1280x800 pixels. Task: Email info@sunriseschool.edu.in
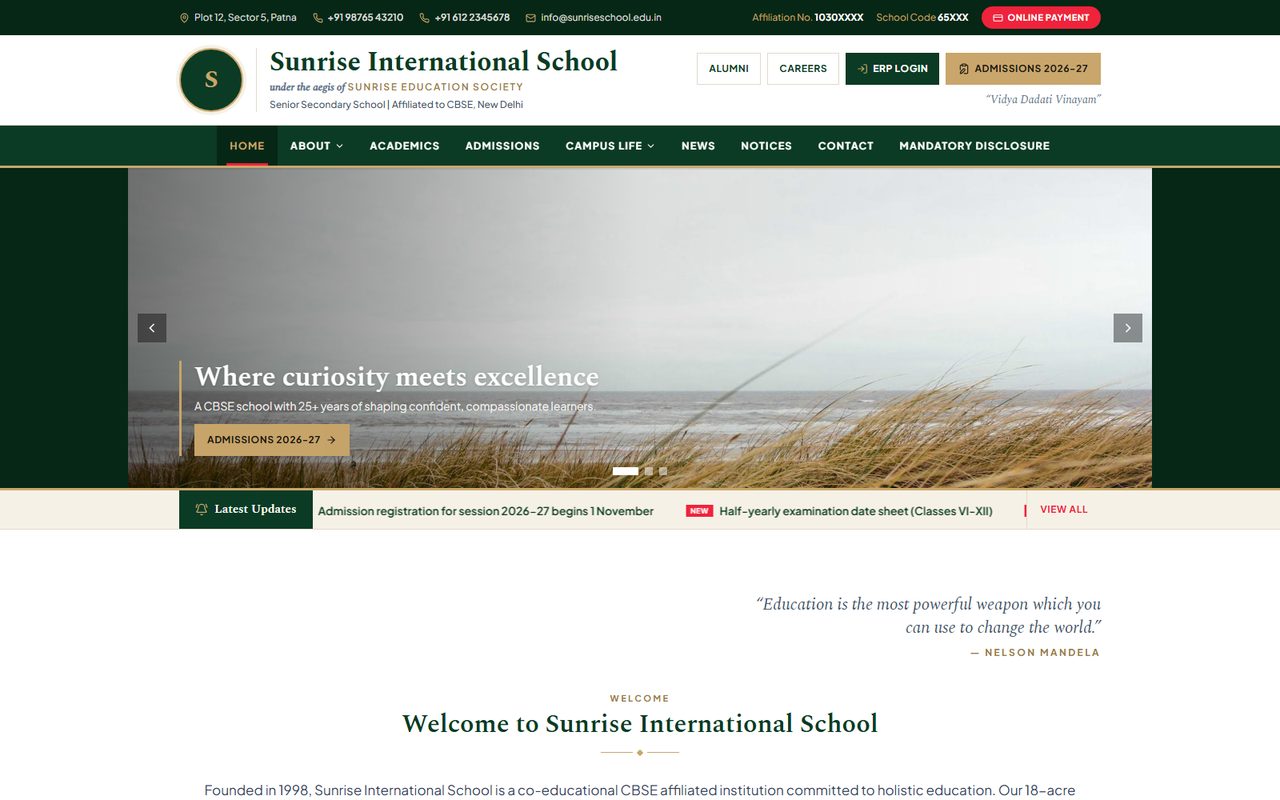click(601, 18)
